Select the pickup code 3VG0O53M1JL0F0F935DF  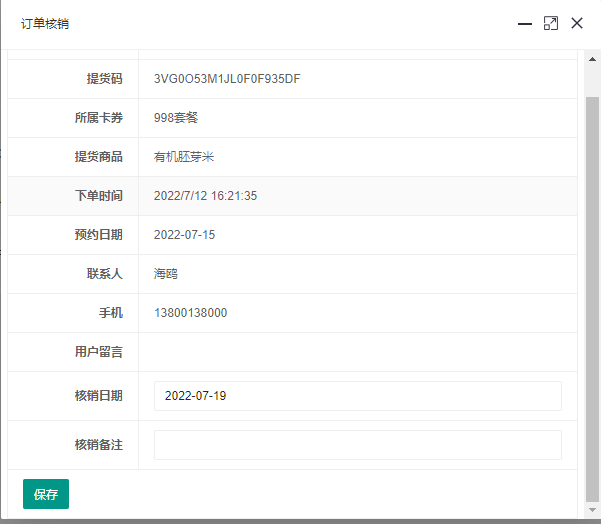pyautogui.click(x=227, y=79)
